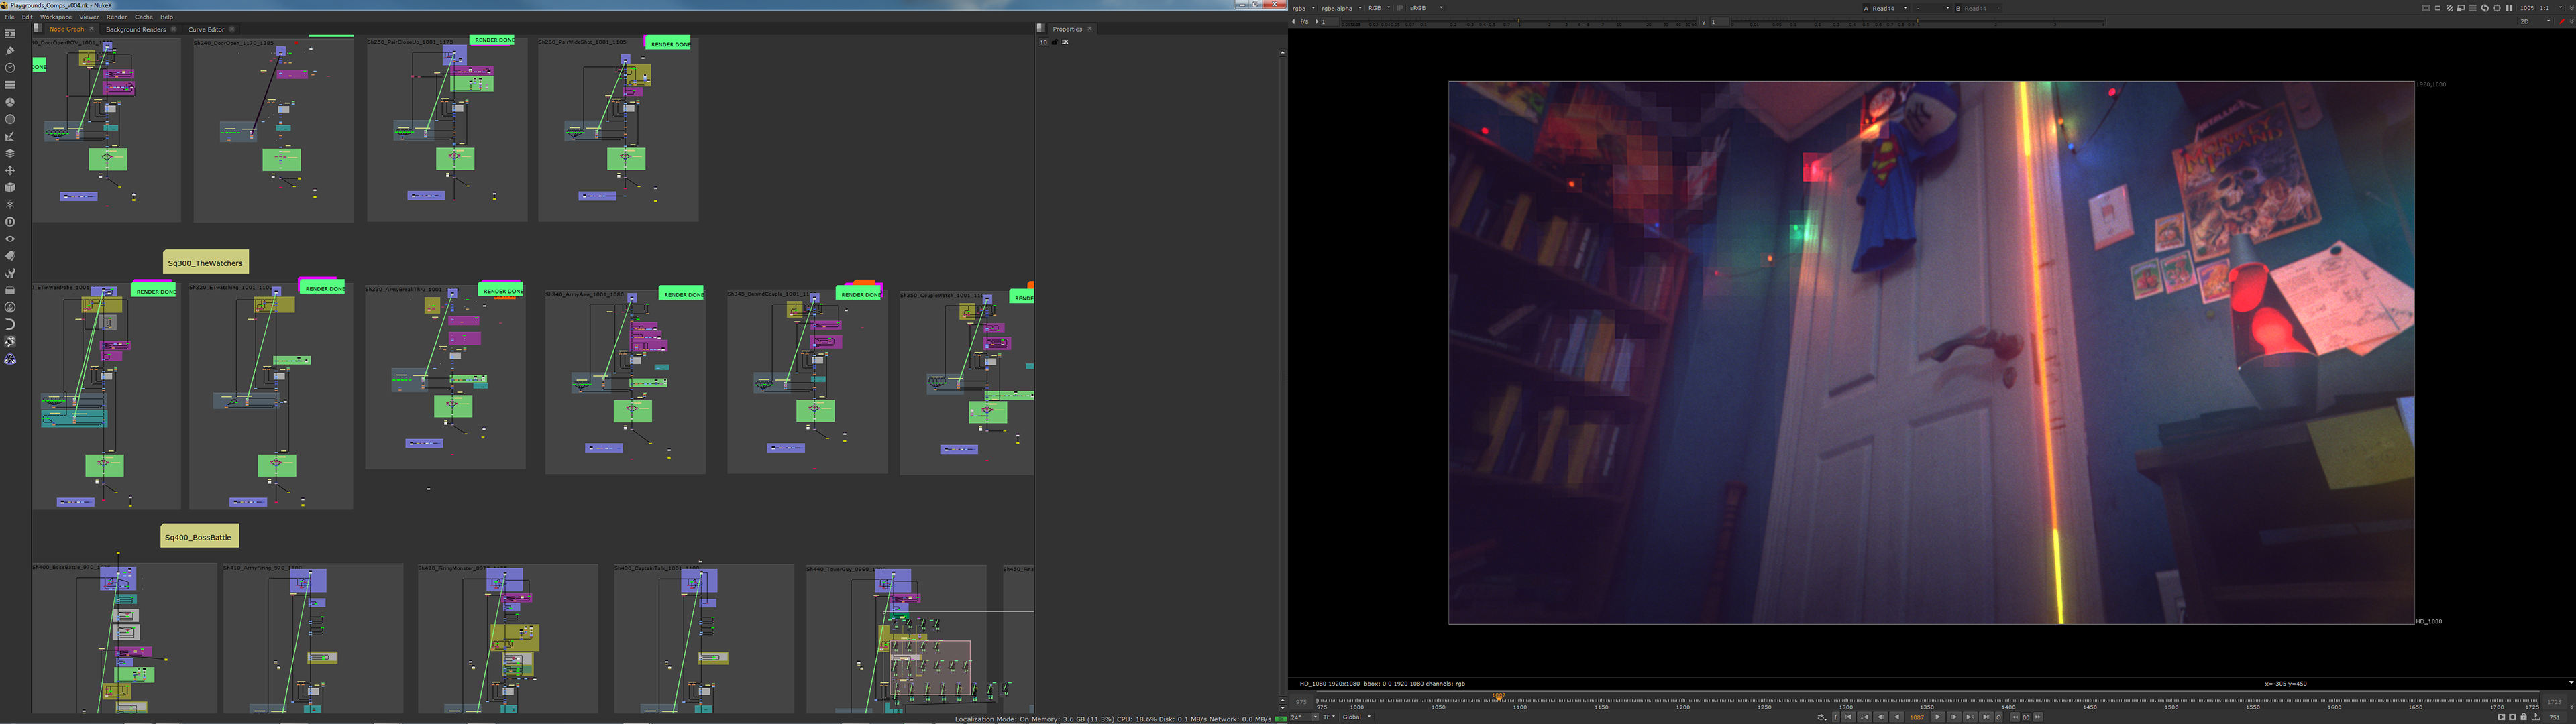Open the File menu
The image size is (2576, 724).
pyautogui.click(x=10, y=17)
